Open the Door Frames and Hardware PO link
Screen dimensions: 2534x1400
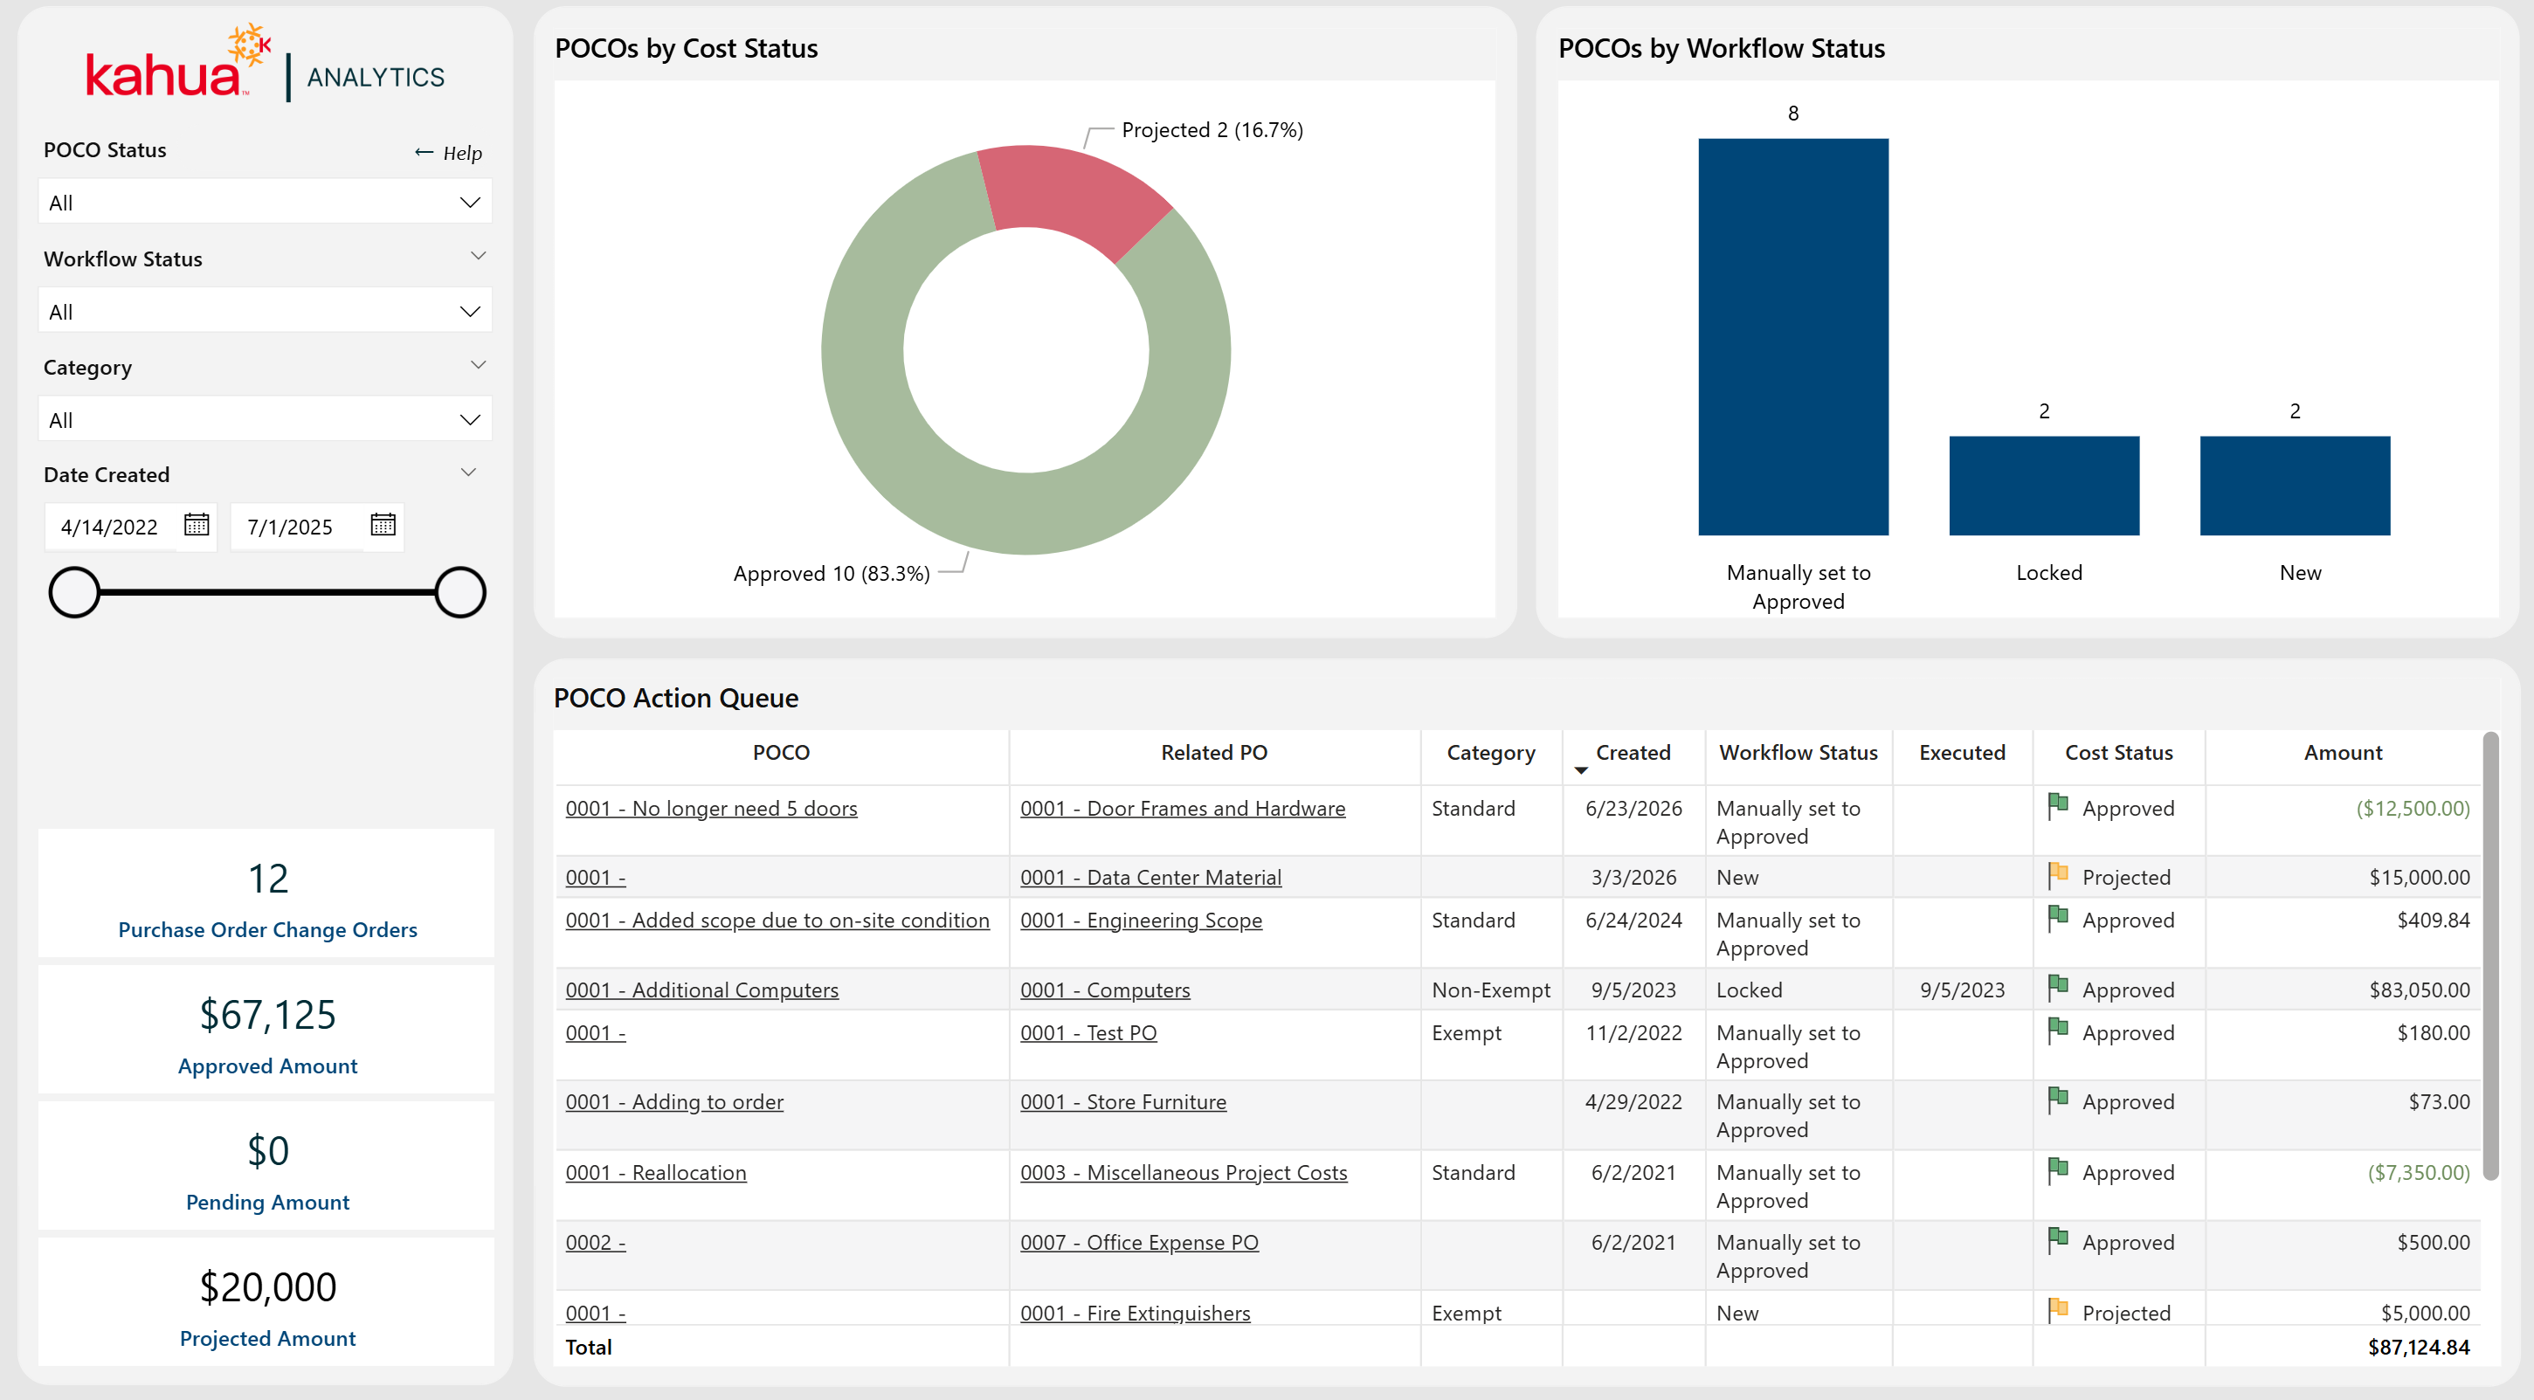click(x=1182, y=808)
